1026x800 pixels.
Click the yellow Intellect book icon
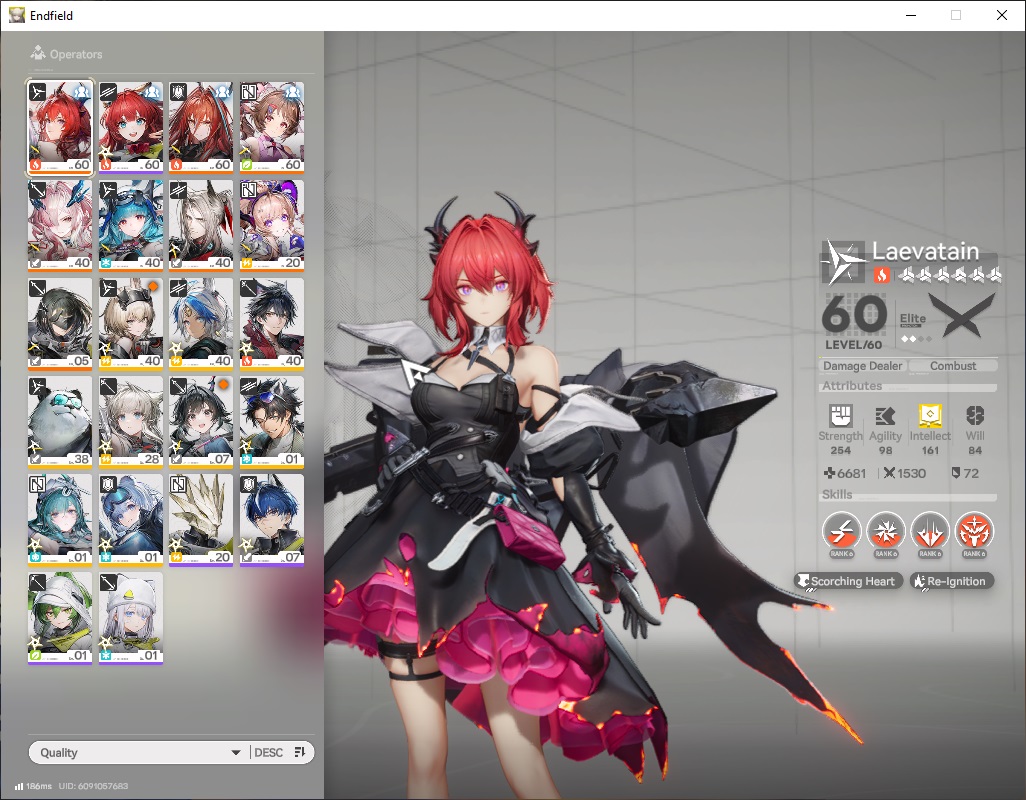click(x=930, y=415)
